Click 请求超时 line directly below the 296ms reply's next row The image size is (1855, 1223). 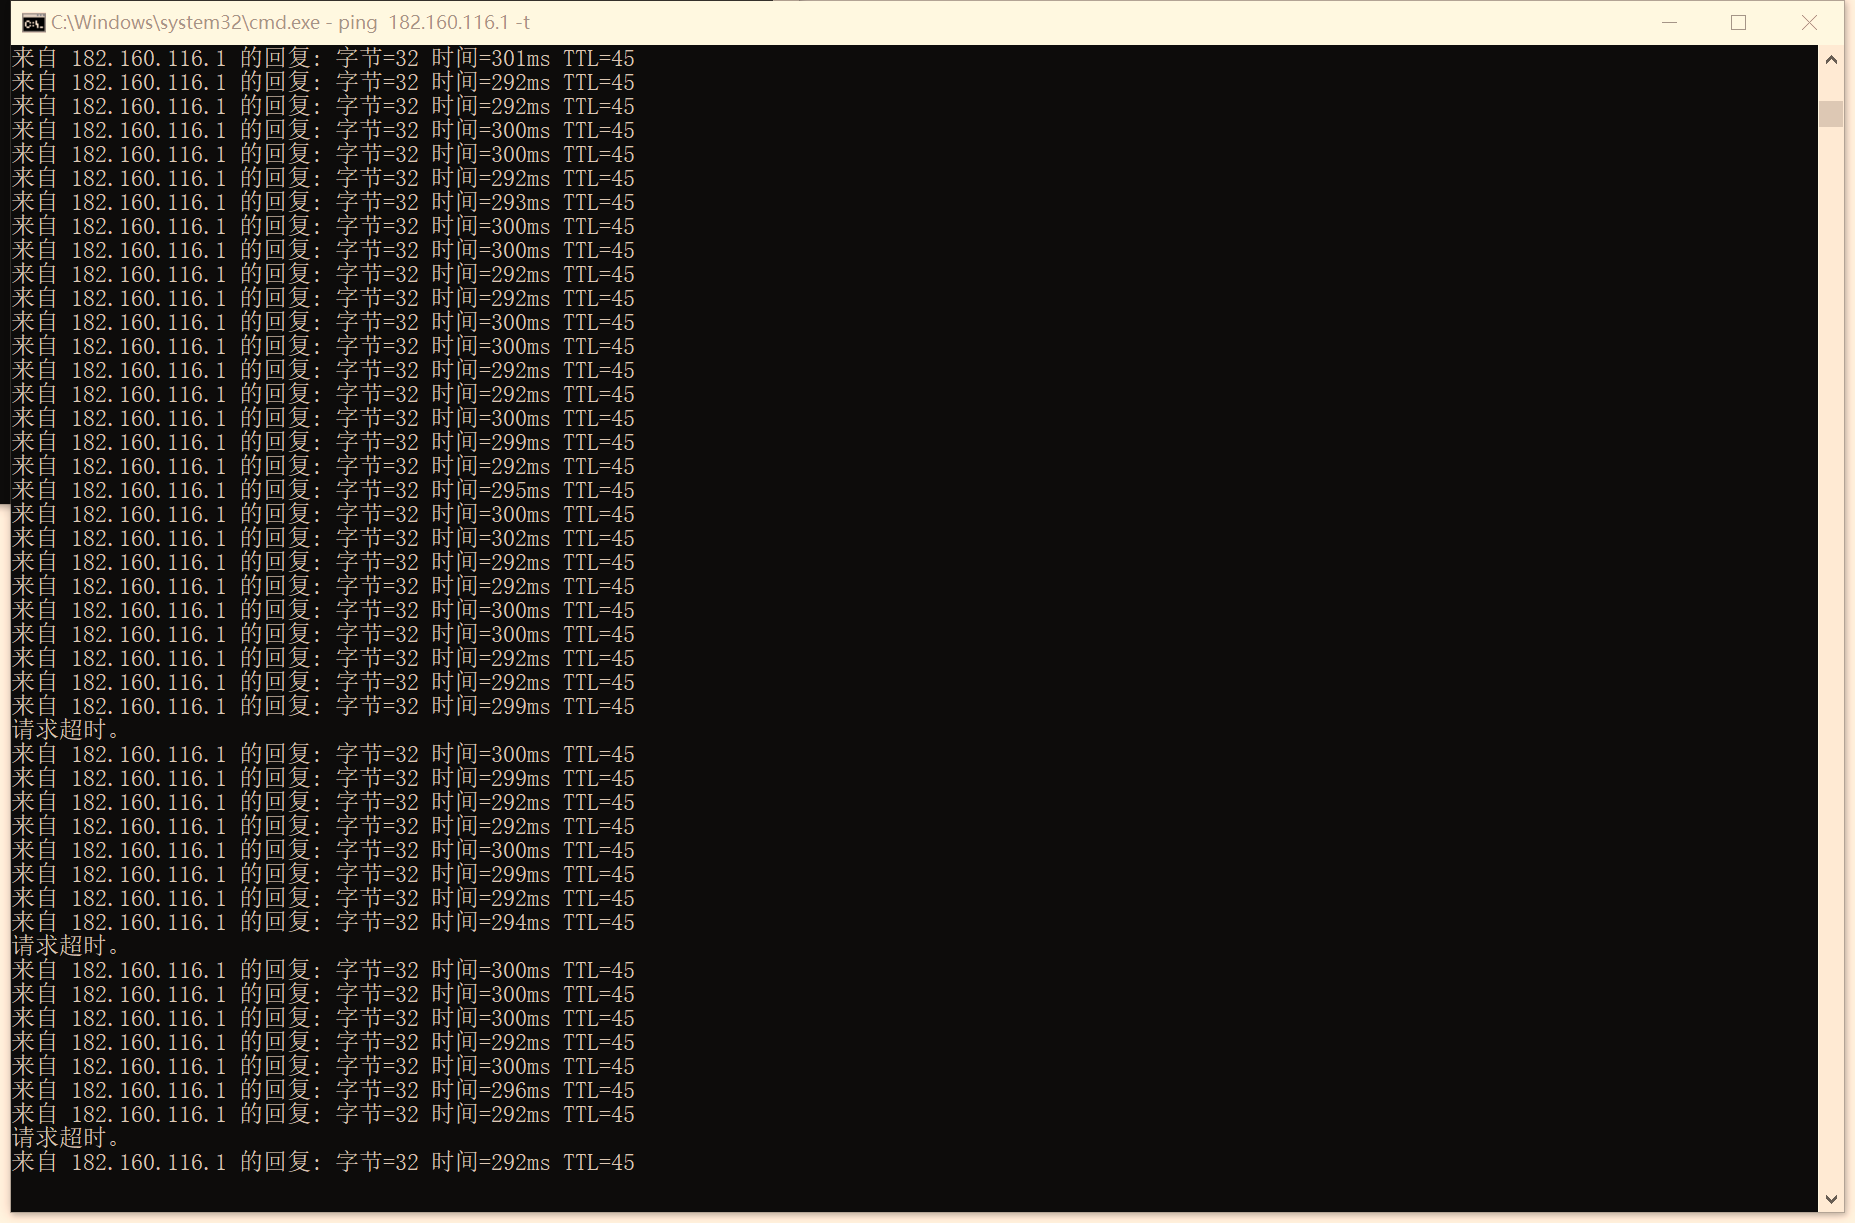(x=66, y=1138)
